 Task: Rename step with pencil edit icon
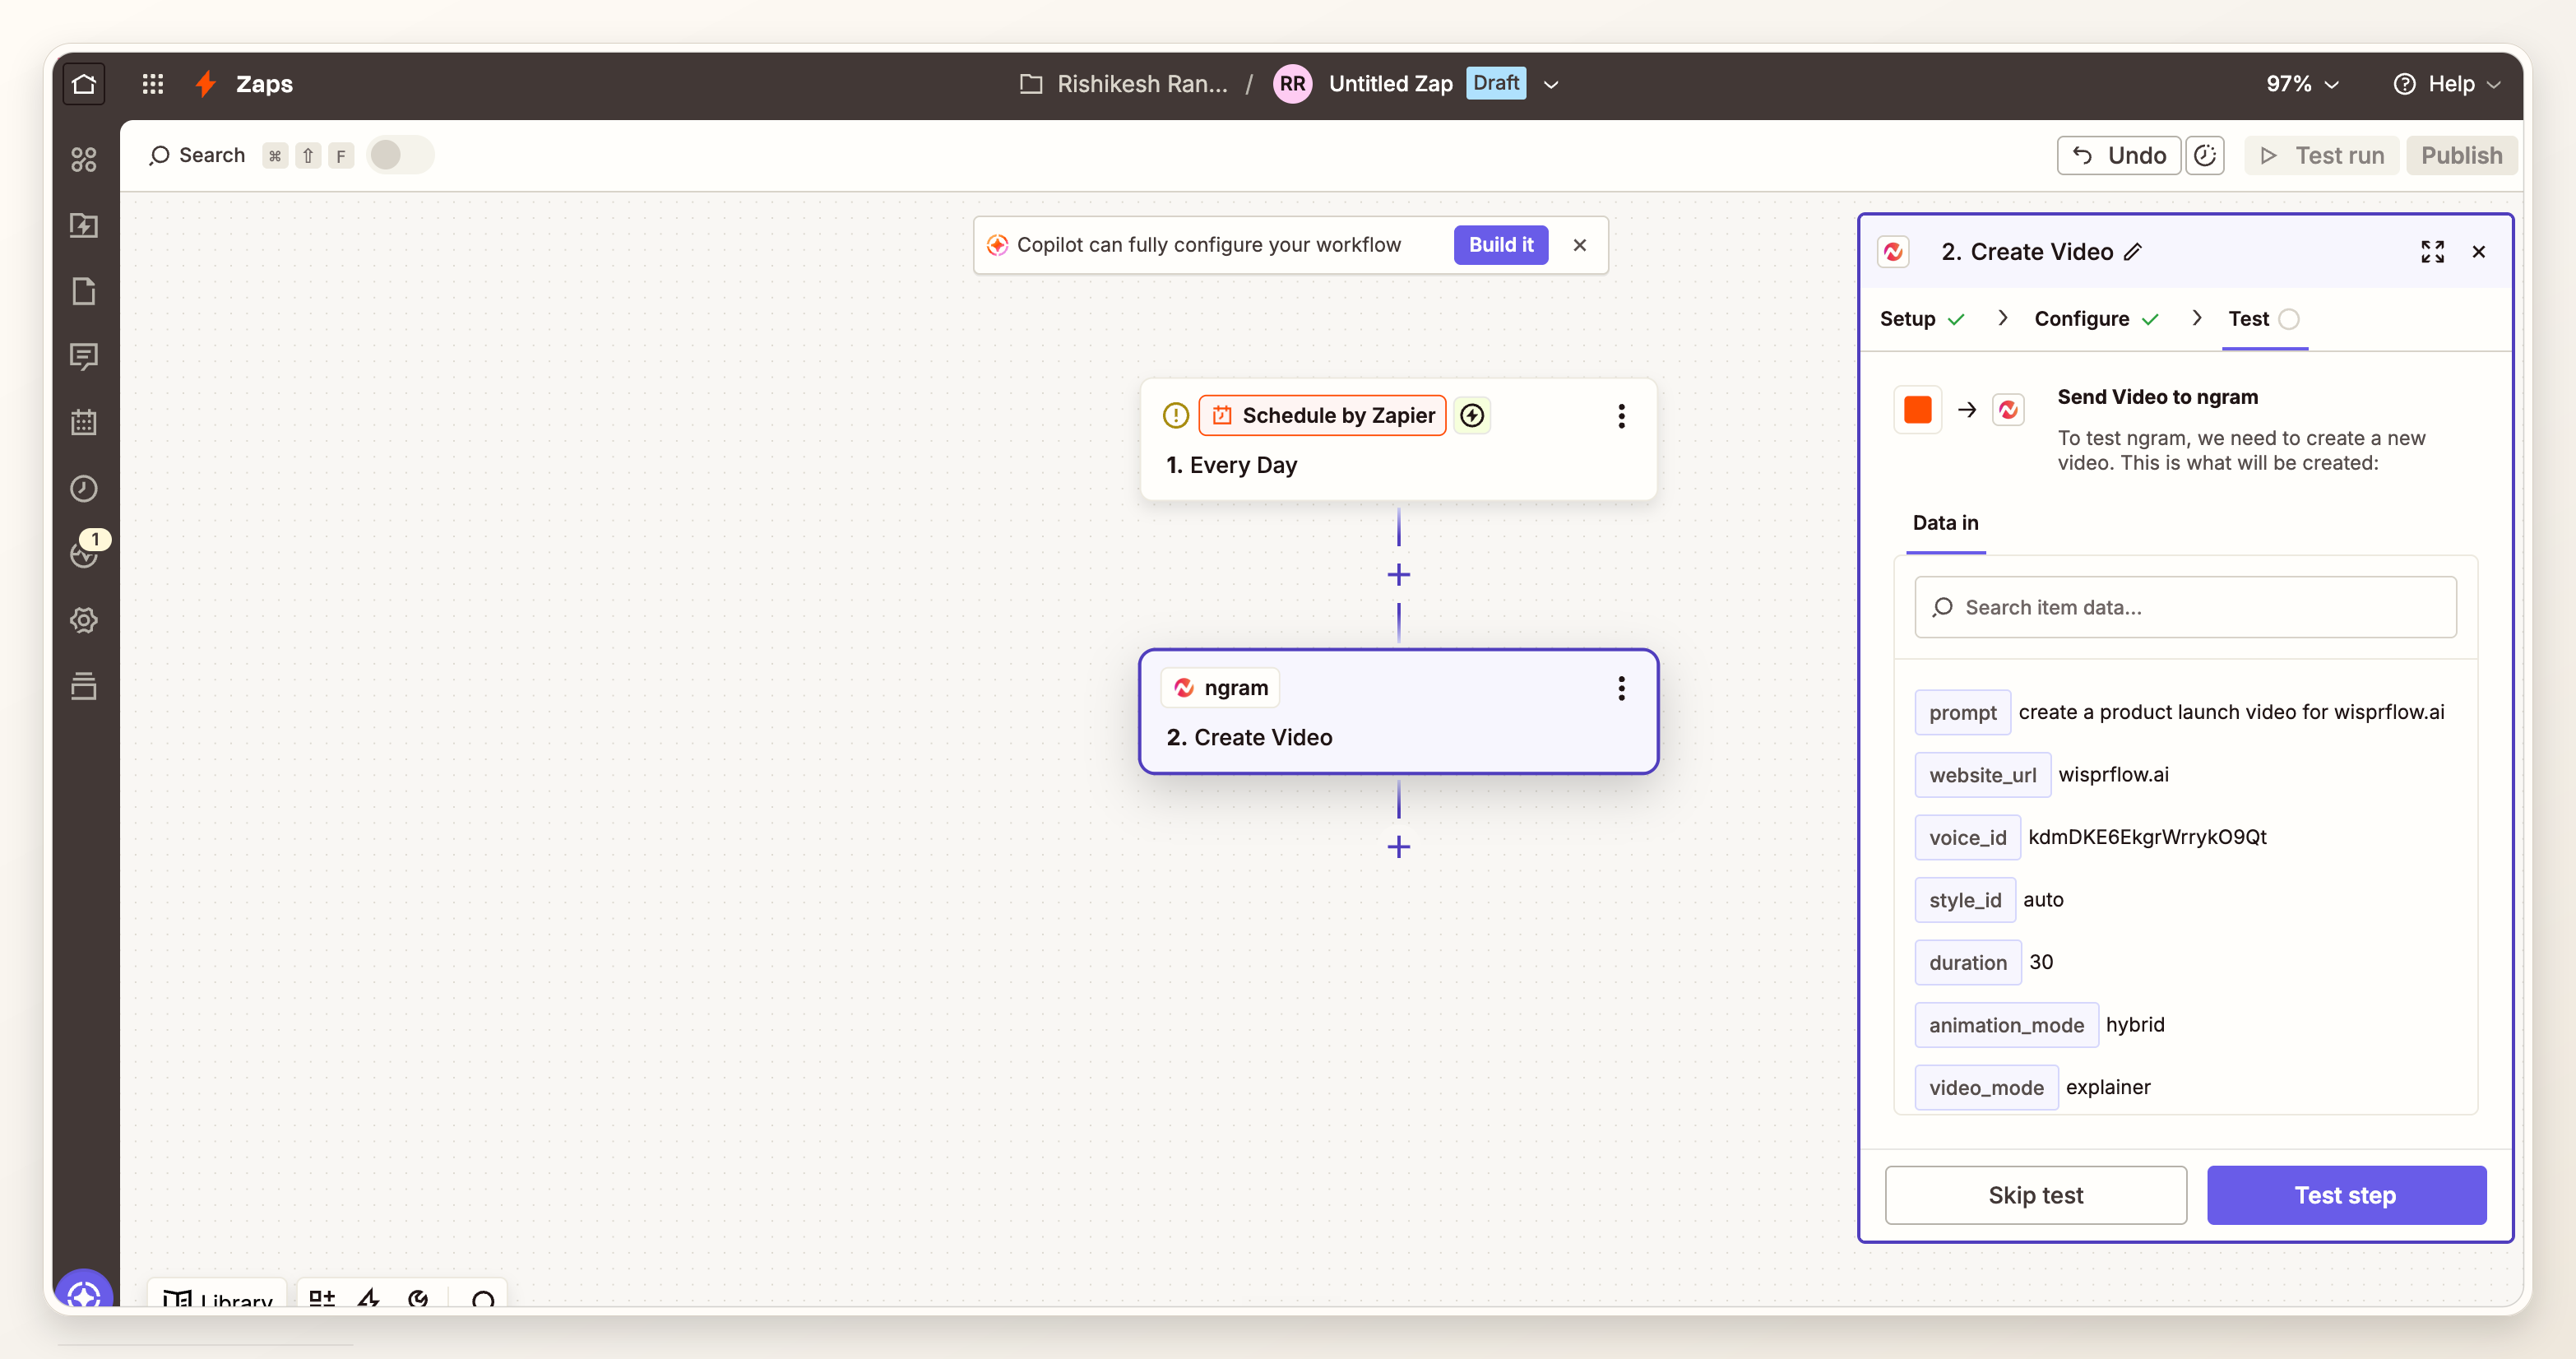pyautogui.click(x=2133, y=252)
